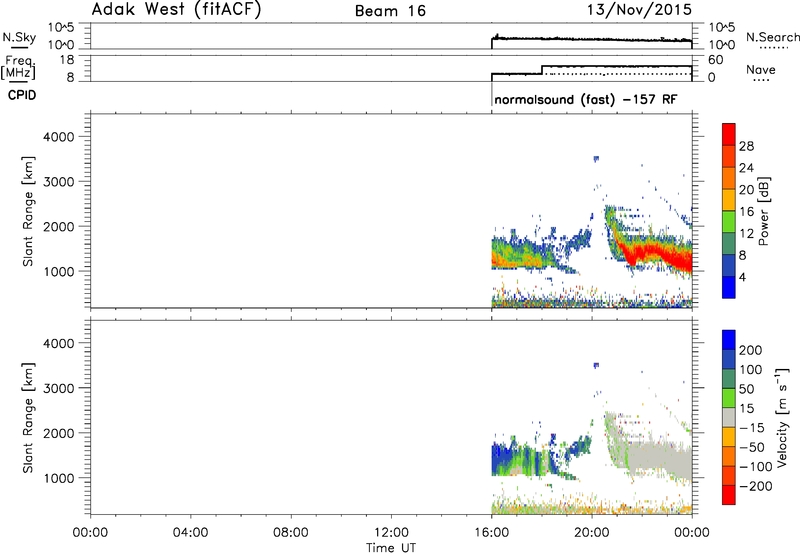This screenshot has height=554, width=800.
Task: Click the 'Freq. [MHz]' axis label
Action: [19, 67]
